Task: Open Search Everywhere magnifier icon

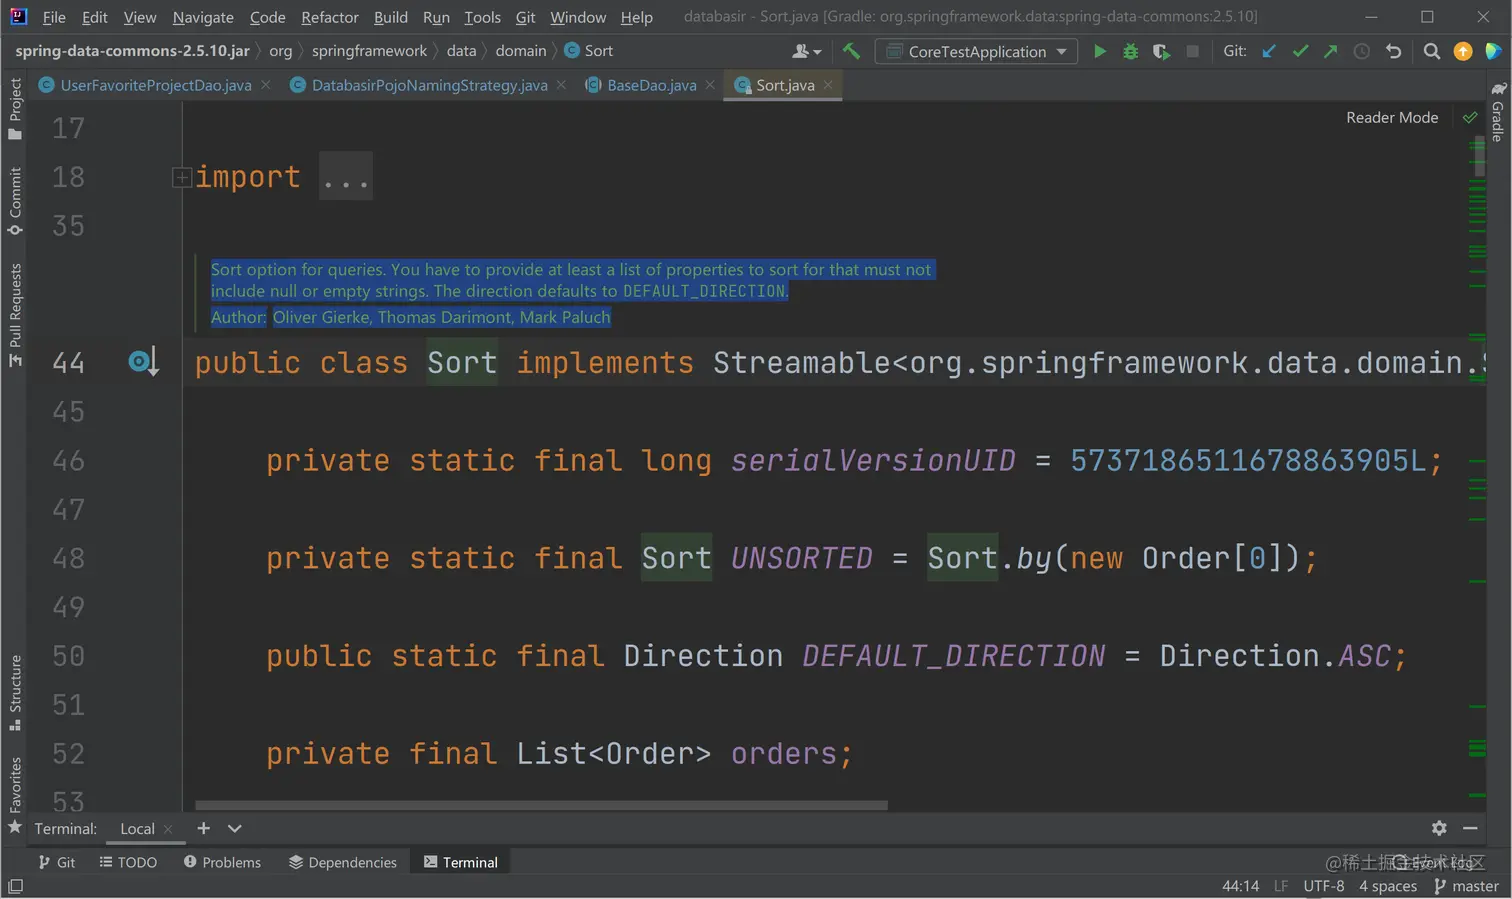Action: tap(1431, 51)
